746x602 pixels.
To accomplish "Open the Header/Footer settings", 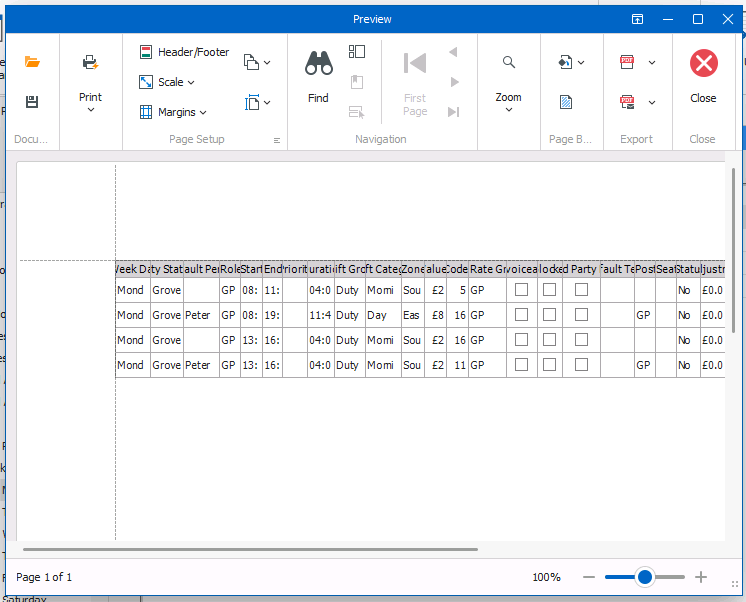I will coord(184,52).
